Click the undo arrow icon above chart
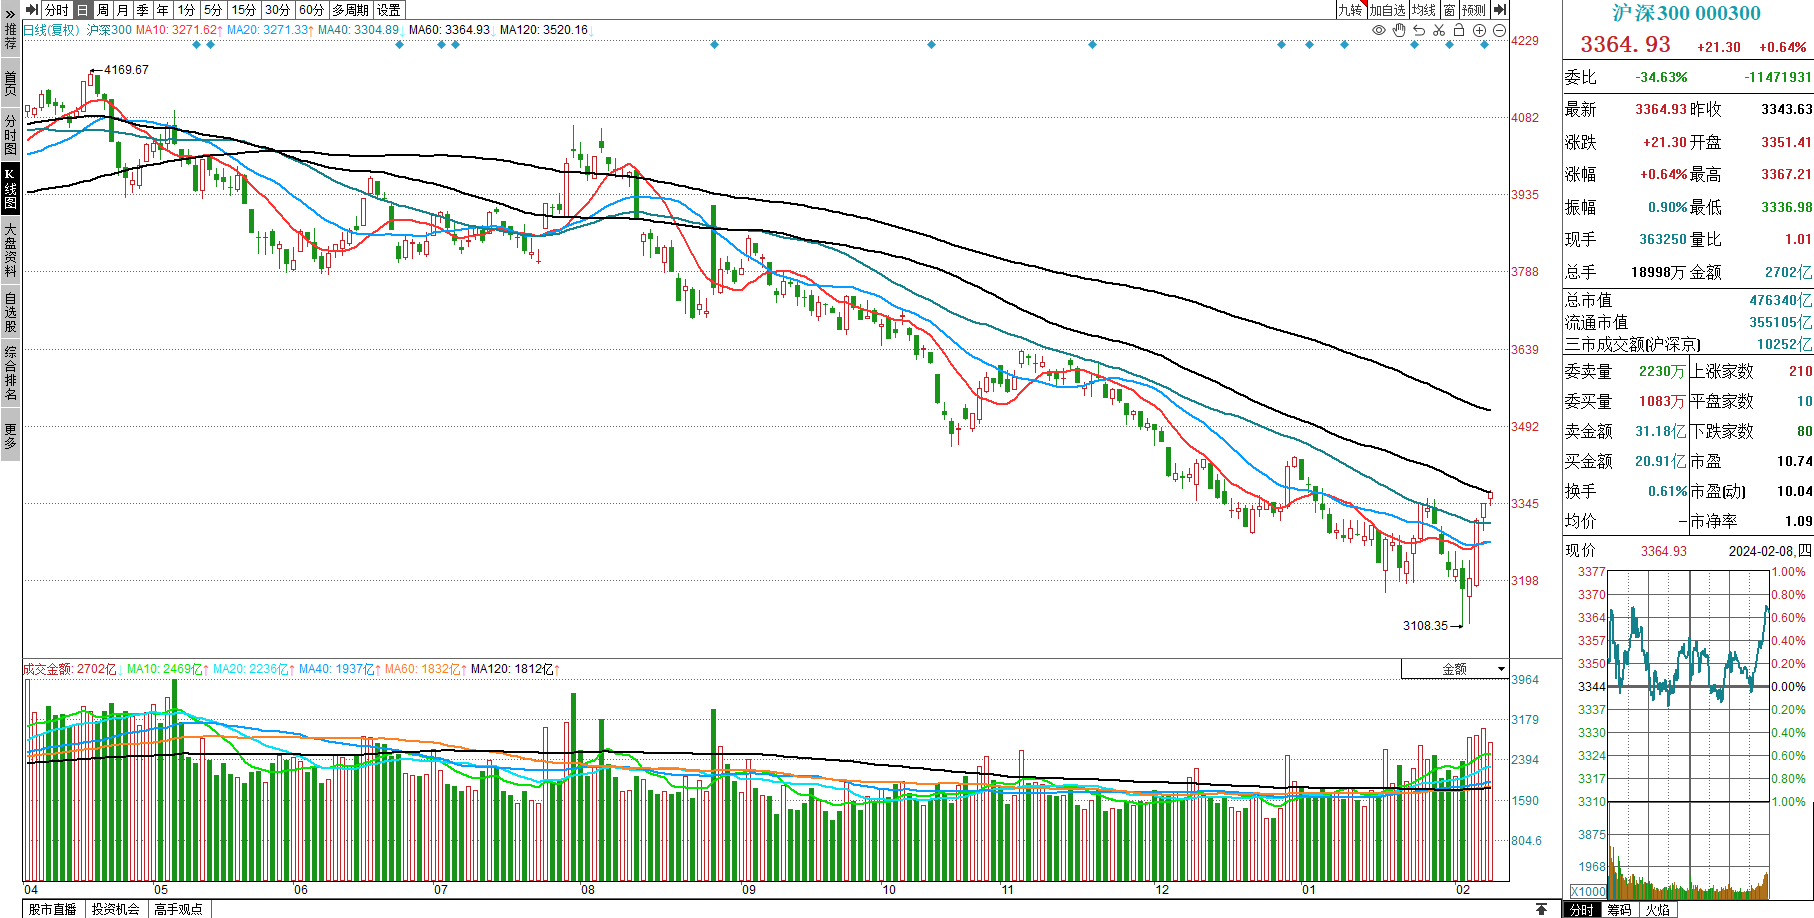This screenshot has height=918, width=1814. pos(1419,30)
